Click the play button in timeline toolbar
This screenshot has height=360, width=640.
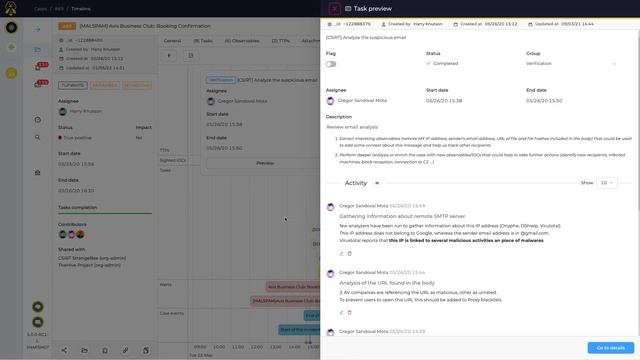(169, 56)
